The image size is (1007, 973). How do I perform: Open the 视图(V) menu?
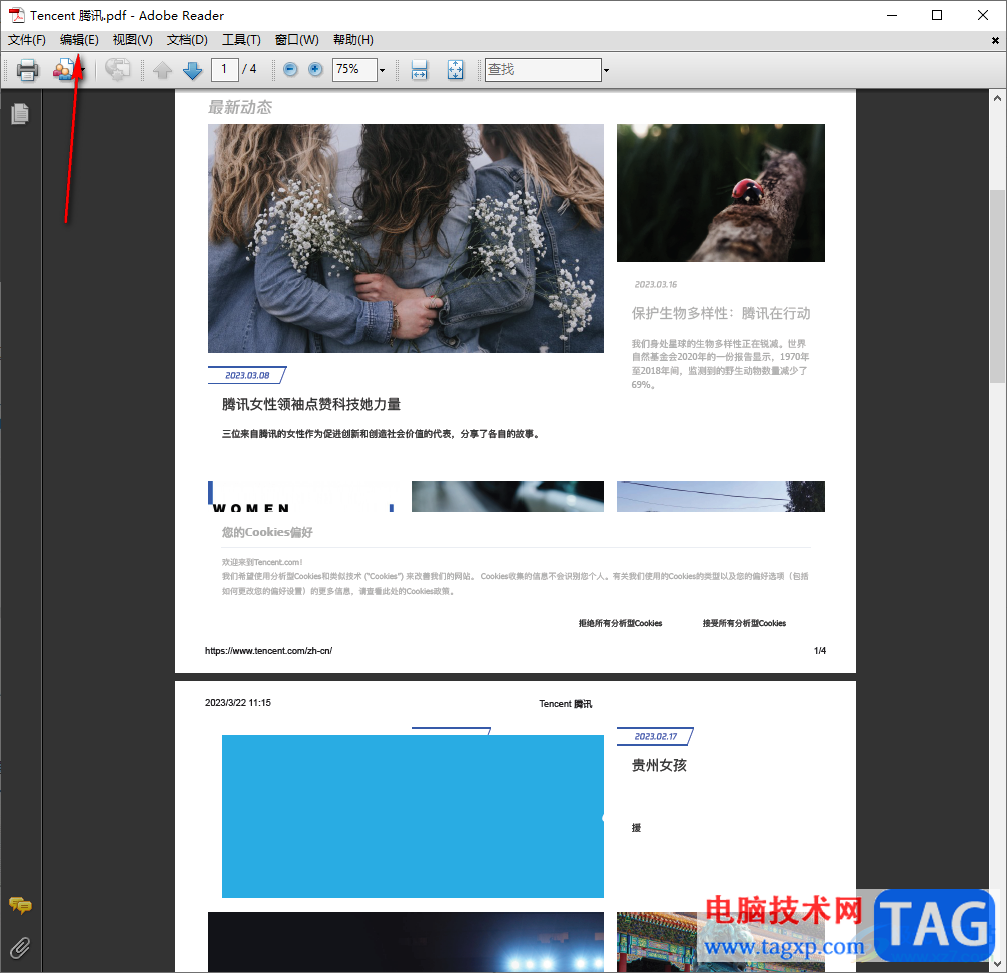132,40
